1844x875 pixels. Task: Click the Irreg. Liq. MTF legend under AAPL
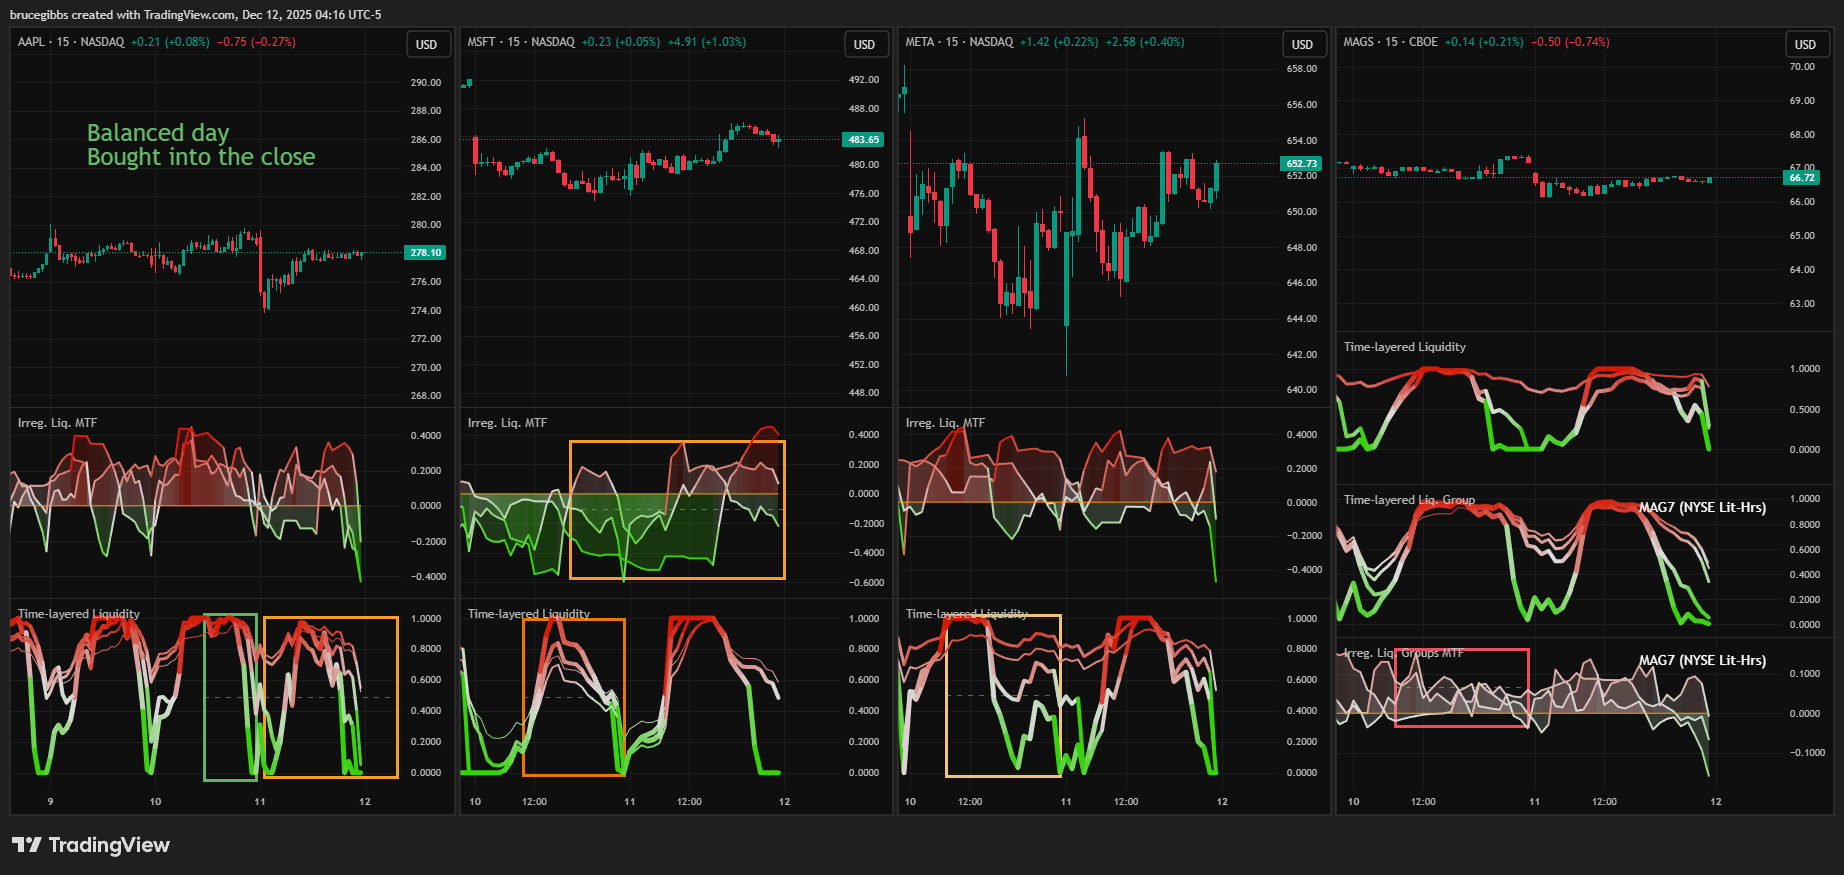click(57, 423)
